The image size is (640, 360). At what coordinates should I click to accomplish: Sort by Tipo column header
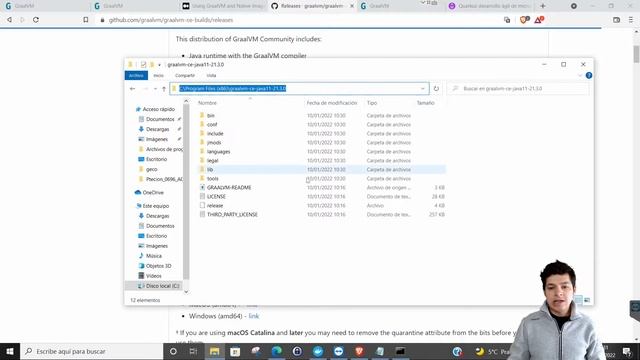click(371, 103)
